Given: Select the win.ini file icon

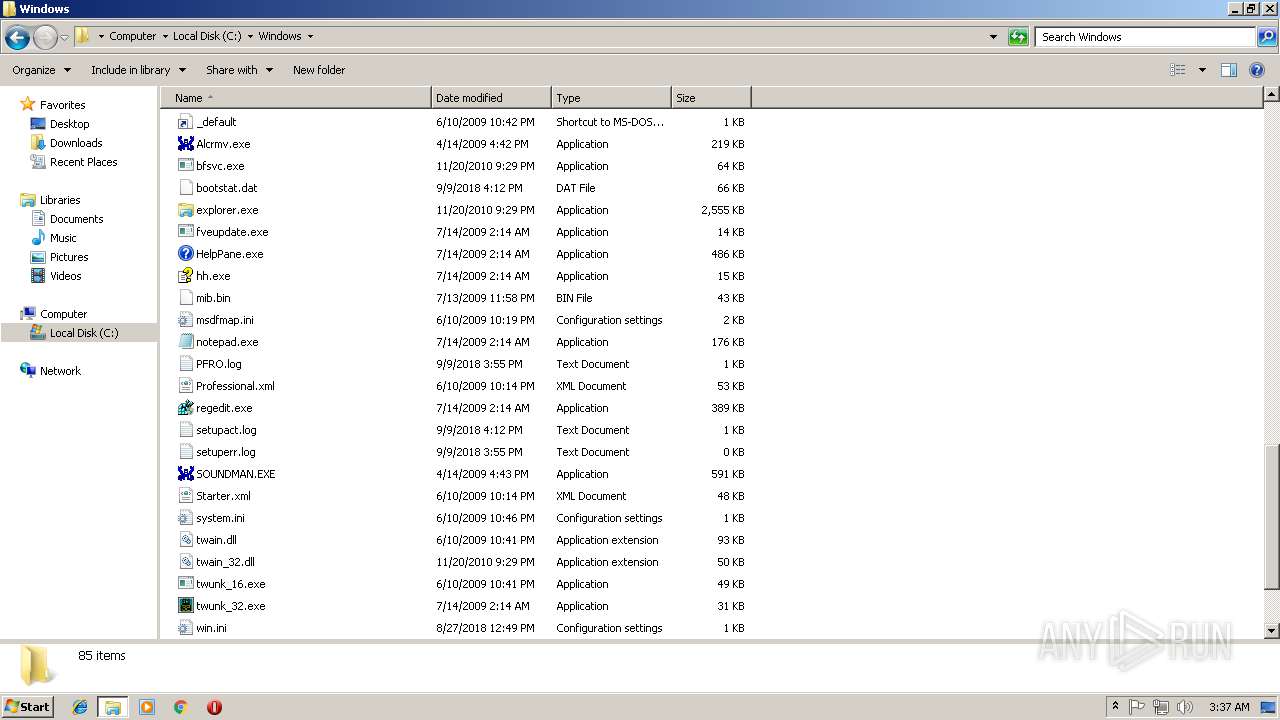Looking at the screenshot, I should [185, 628].
